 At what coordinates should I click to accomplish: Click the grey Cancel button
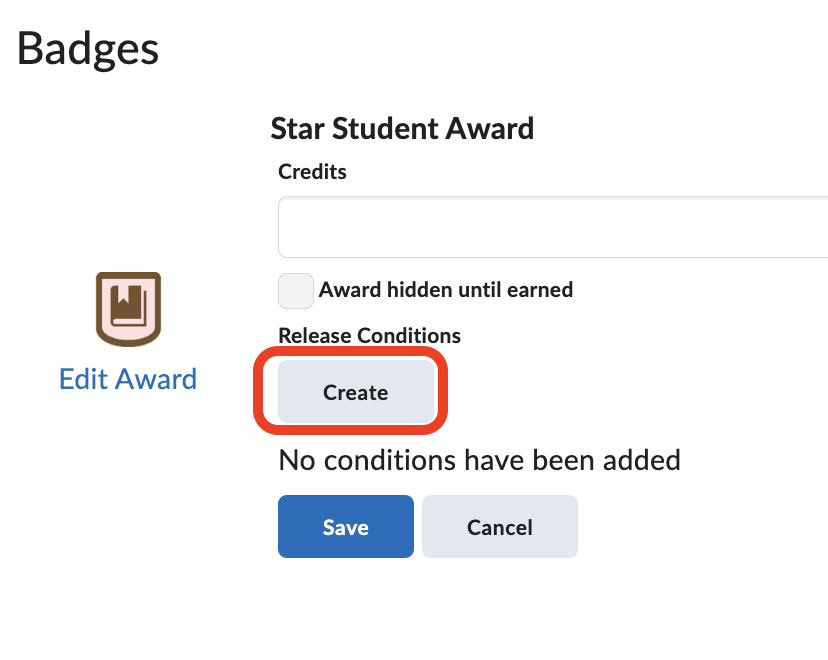coord(499,526)
